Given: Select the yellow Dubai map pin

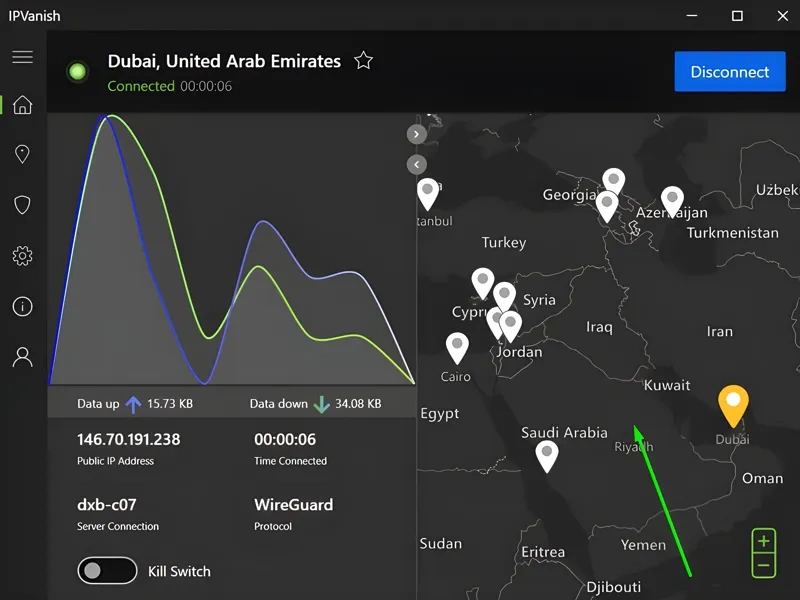Looking at the screenshot, I should point(733,402).
